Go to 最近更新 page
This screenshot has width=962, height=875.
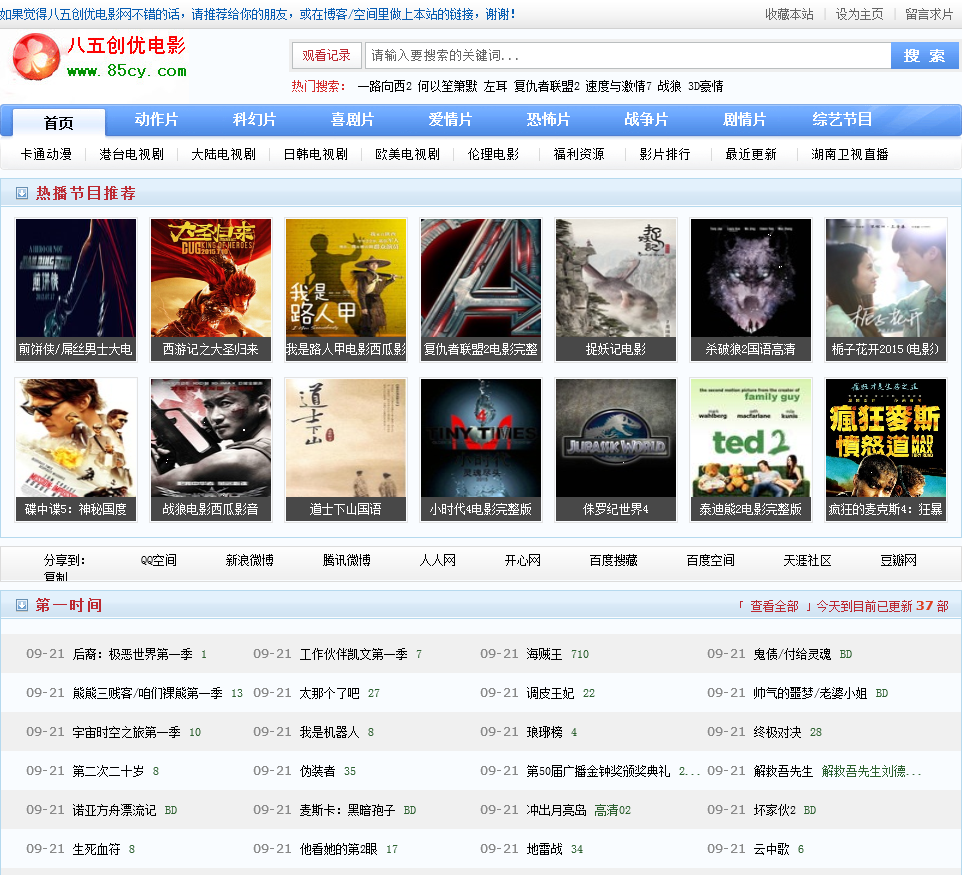click(x=751, y=154)
